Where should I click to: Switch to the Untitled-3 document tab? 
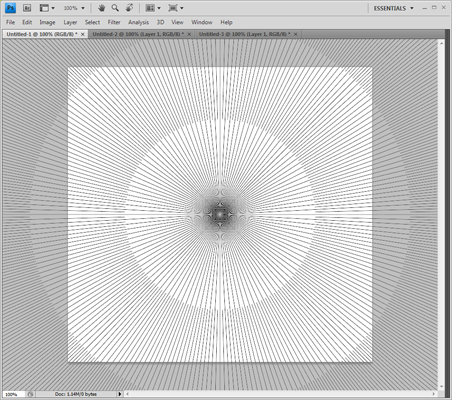[244, 34]
